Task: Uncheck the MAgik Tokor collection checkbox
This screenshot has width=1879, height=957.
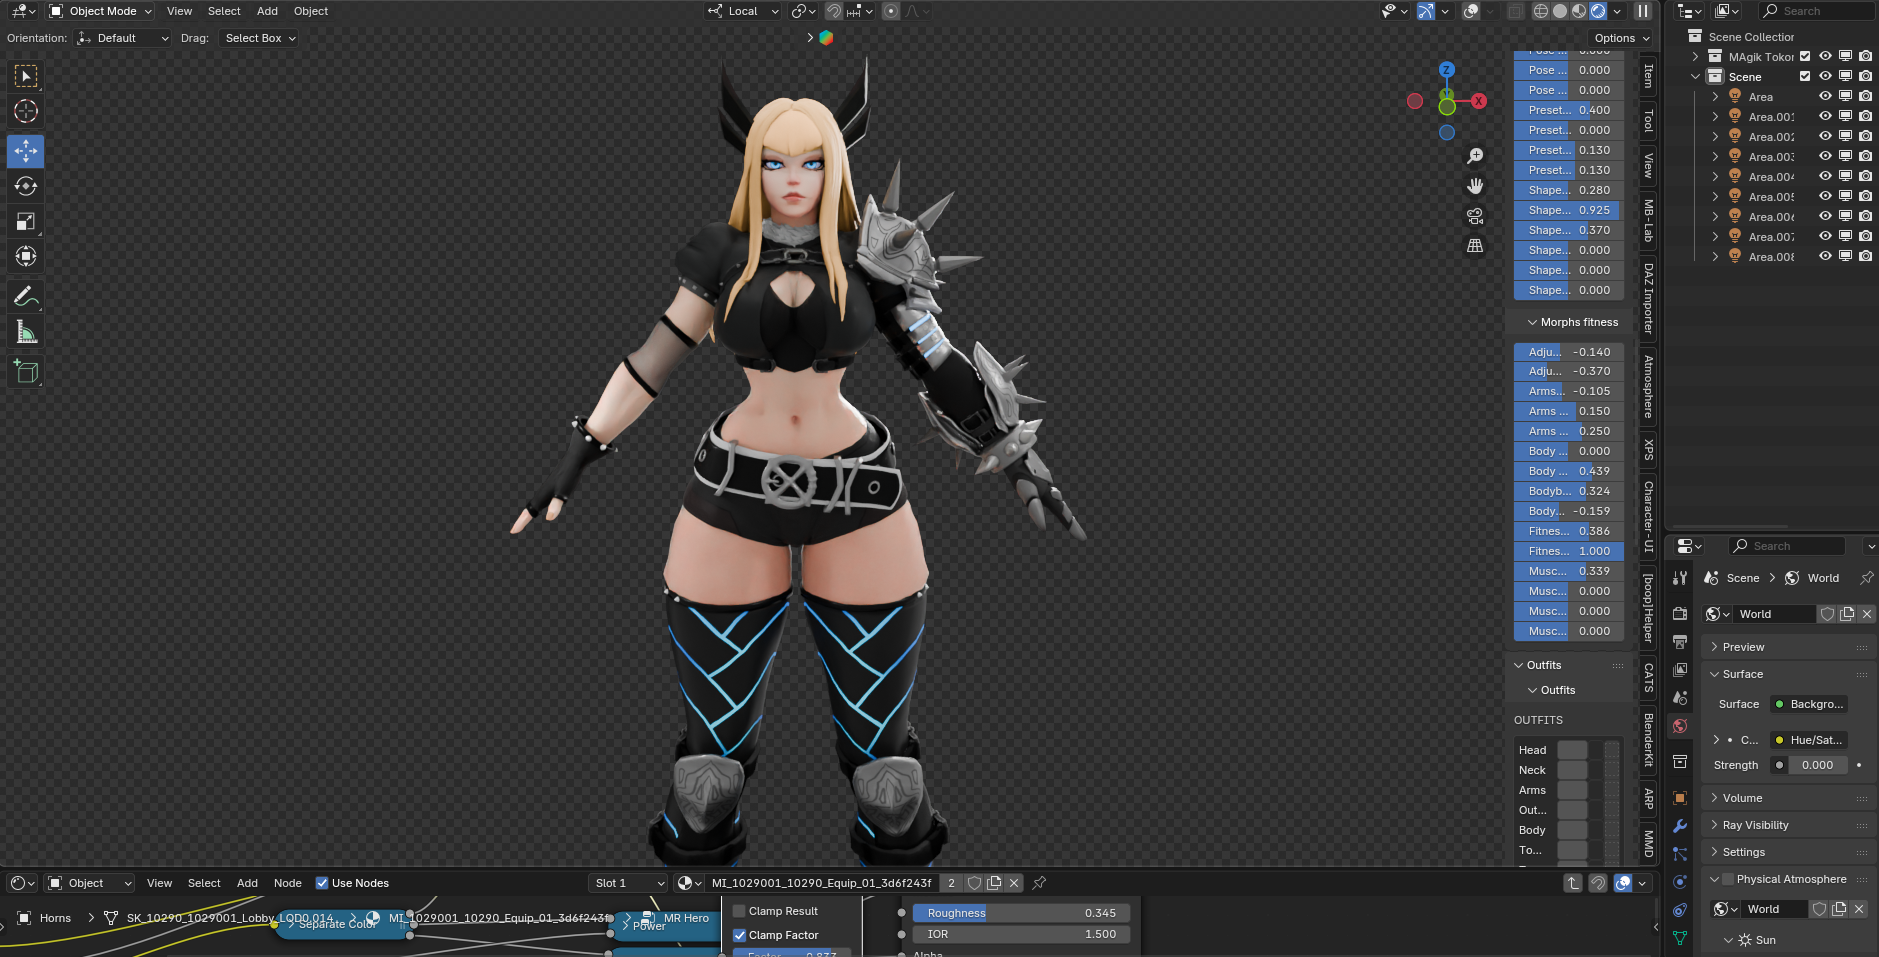Action: click(1805, 57)
